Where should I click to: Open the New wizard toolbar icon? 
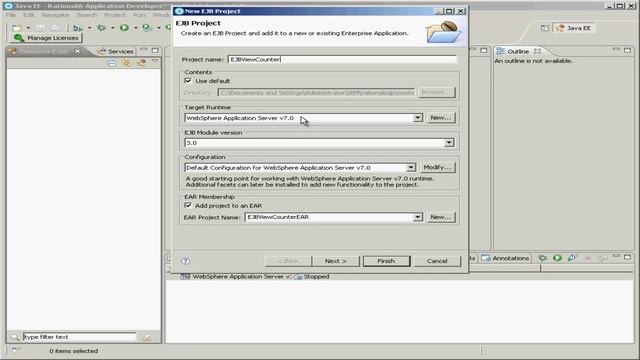[x=17, y=28]
